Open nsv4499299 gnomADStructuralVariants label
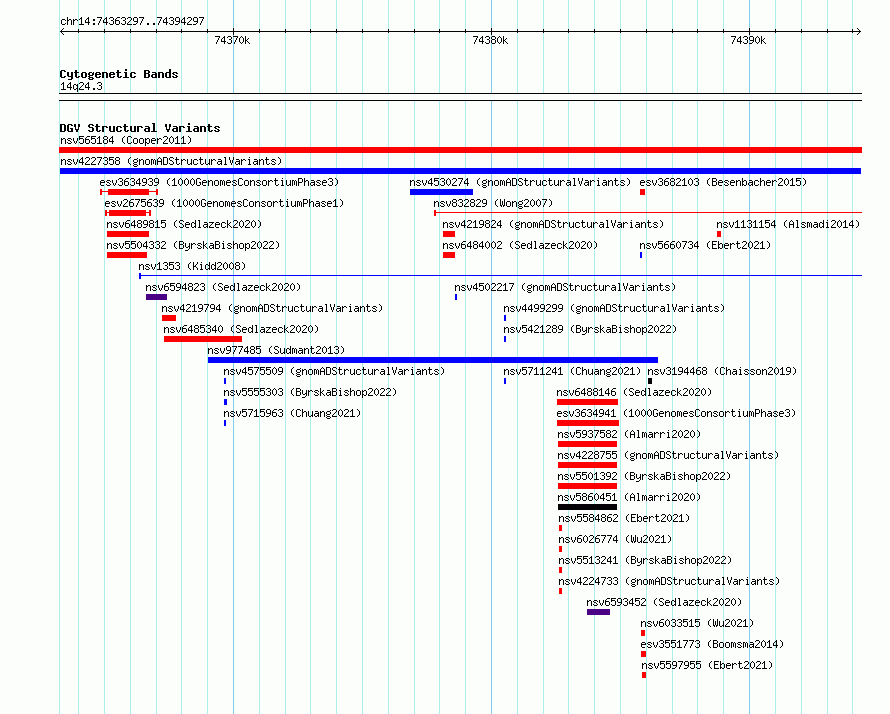Viewport: 890px width, 714px height. [x=614, y=308]
